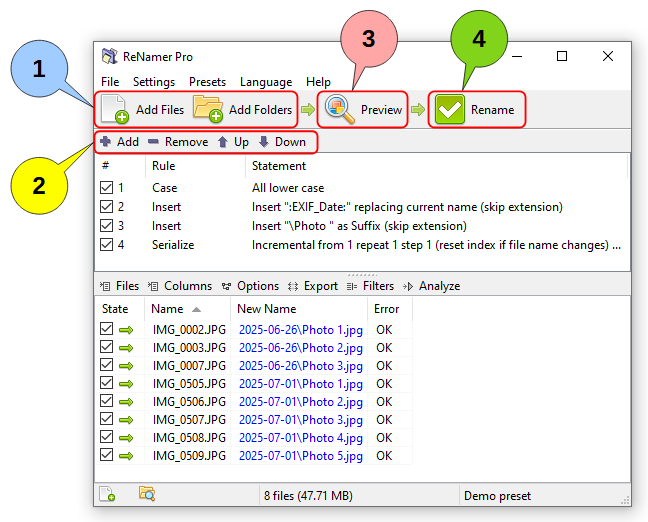648x522 pixels.
Task: Click the Add Folders button label
Action: pyautogui.click(x=260, y=110)
